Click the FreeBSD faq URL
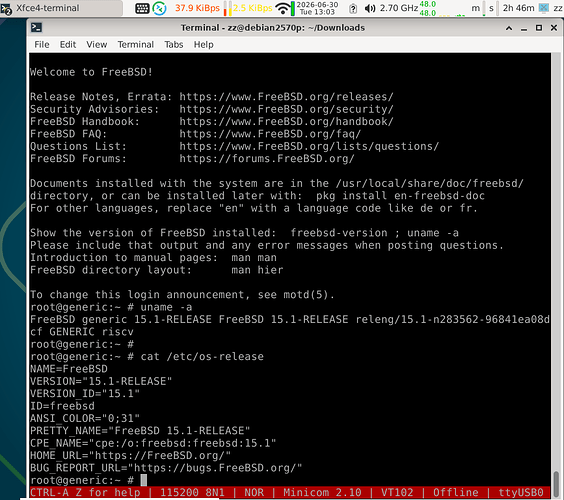This screenshot has height=500, width=564. tap(270, 134)
